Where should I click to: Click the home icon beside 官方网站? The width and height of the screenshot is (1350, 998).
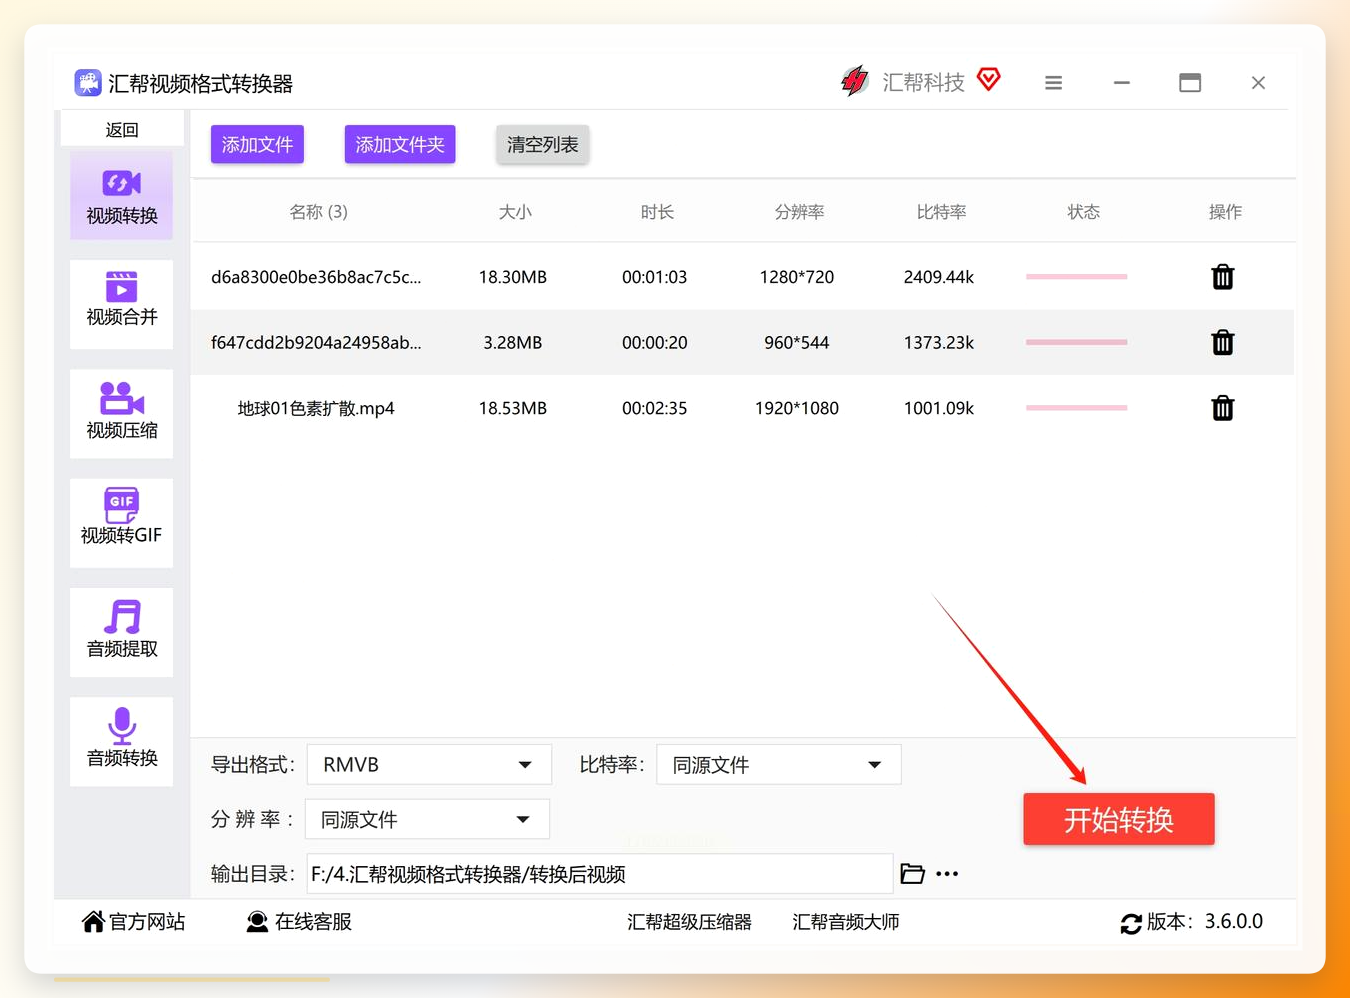[x=93, y=922]
